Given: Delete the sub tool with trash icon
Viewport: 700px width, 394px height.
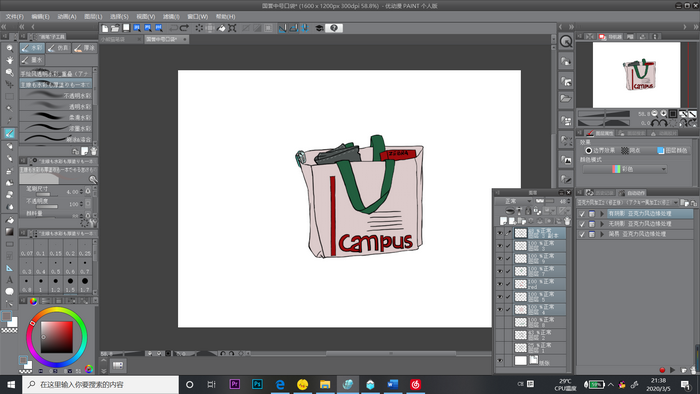Looking at the screenshot, I should click(x=94, y=151).
